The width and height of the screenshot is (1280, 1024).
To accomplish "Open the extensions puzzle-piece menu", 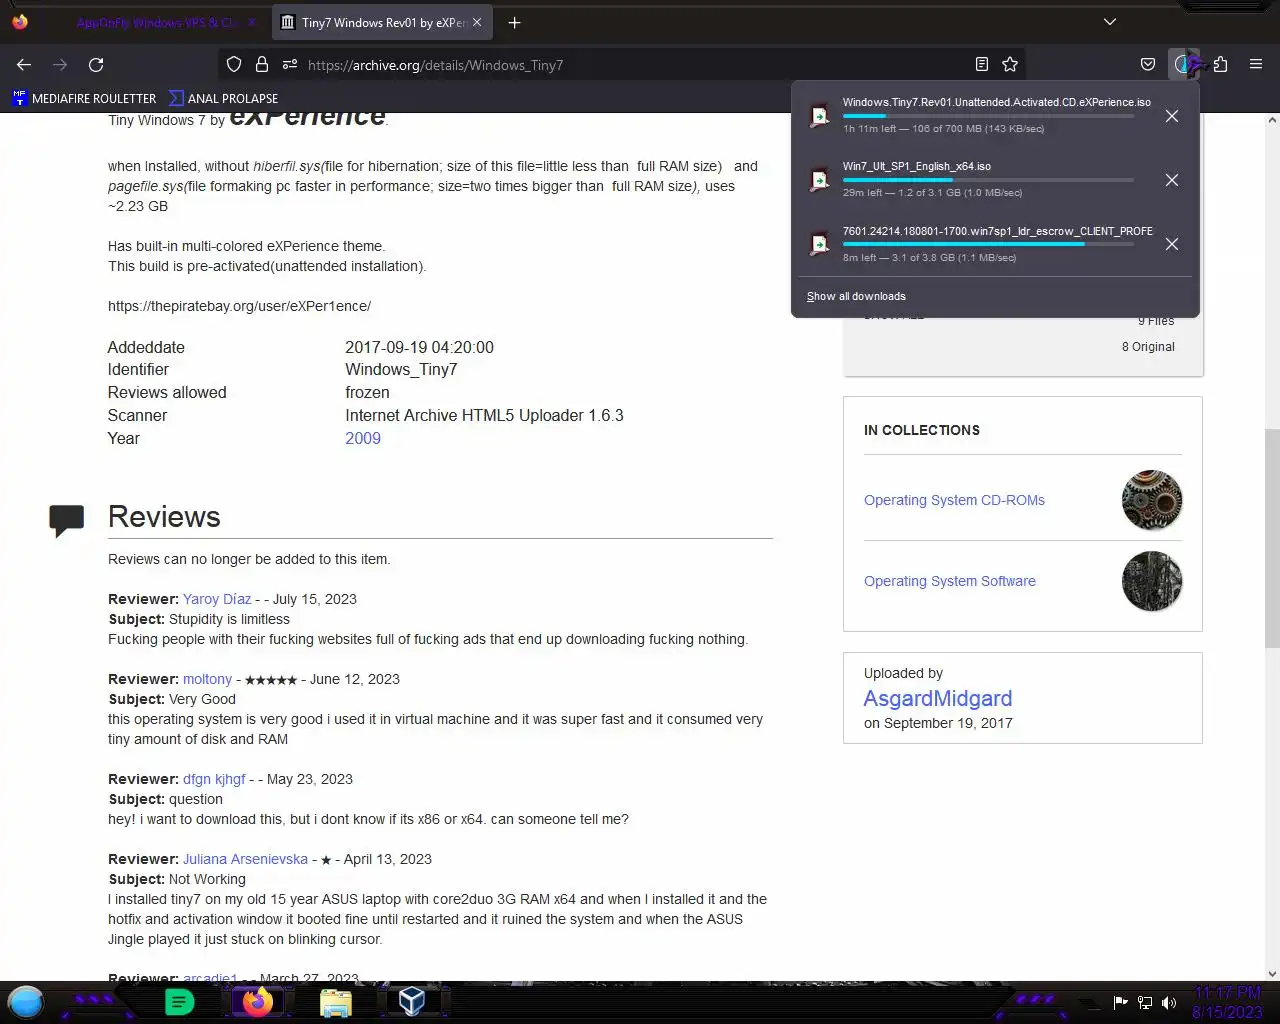I will coord(1221,65).
